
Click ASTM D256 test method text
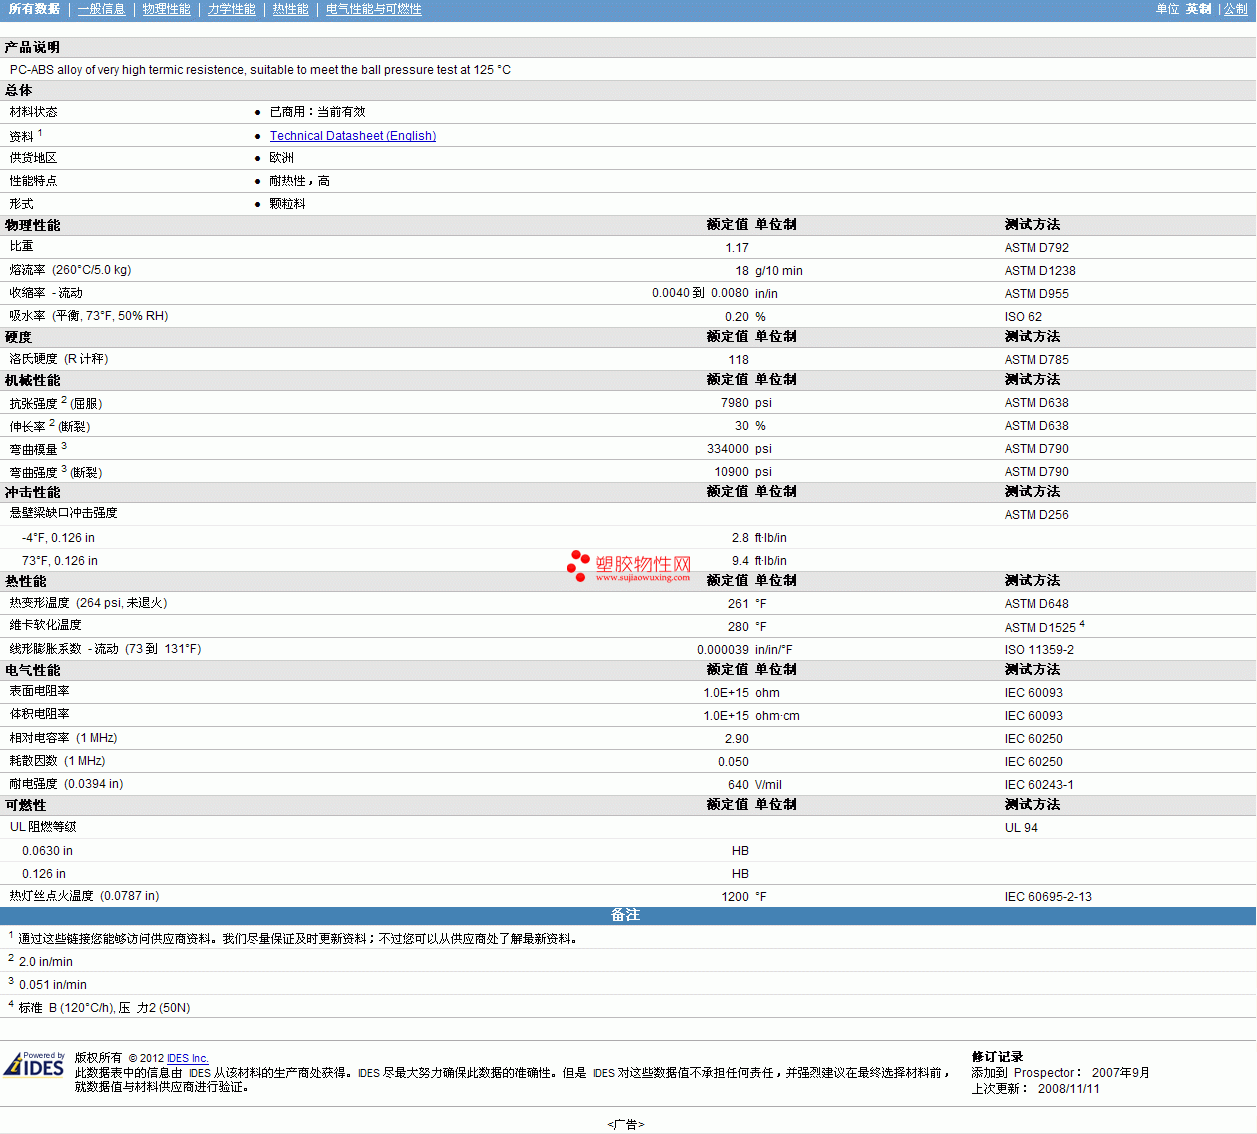(x=1037, y=515)
